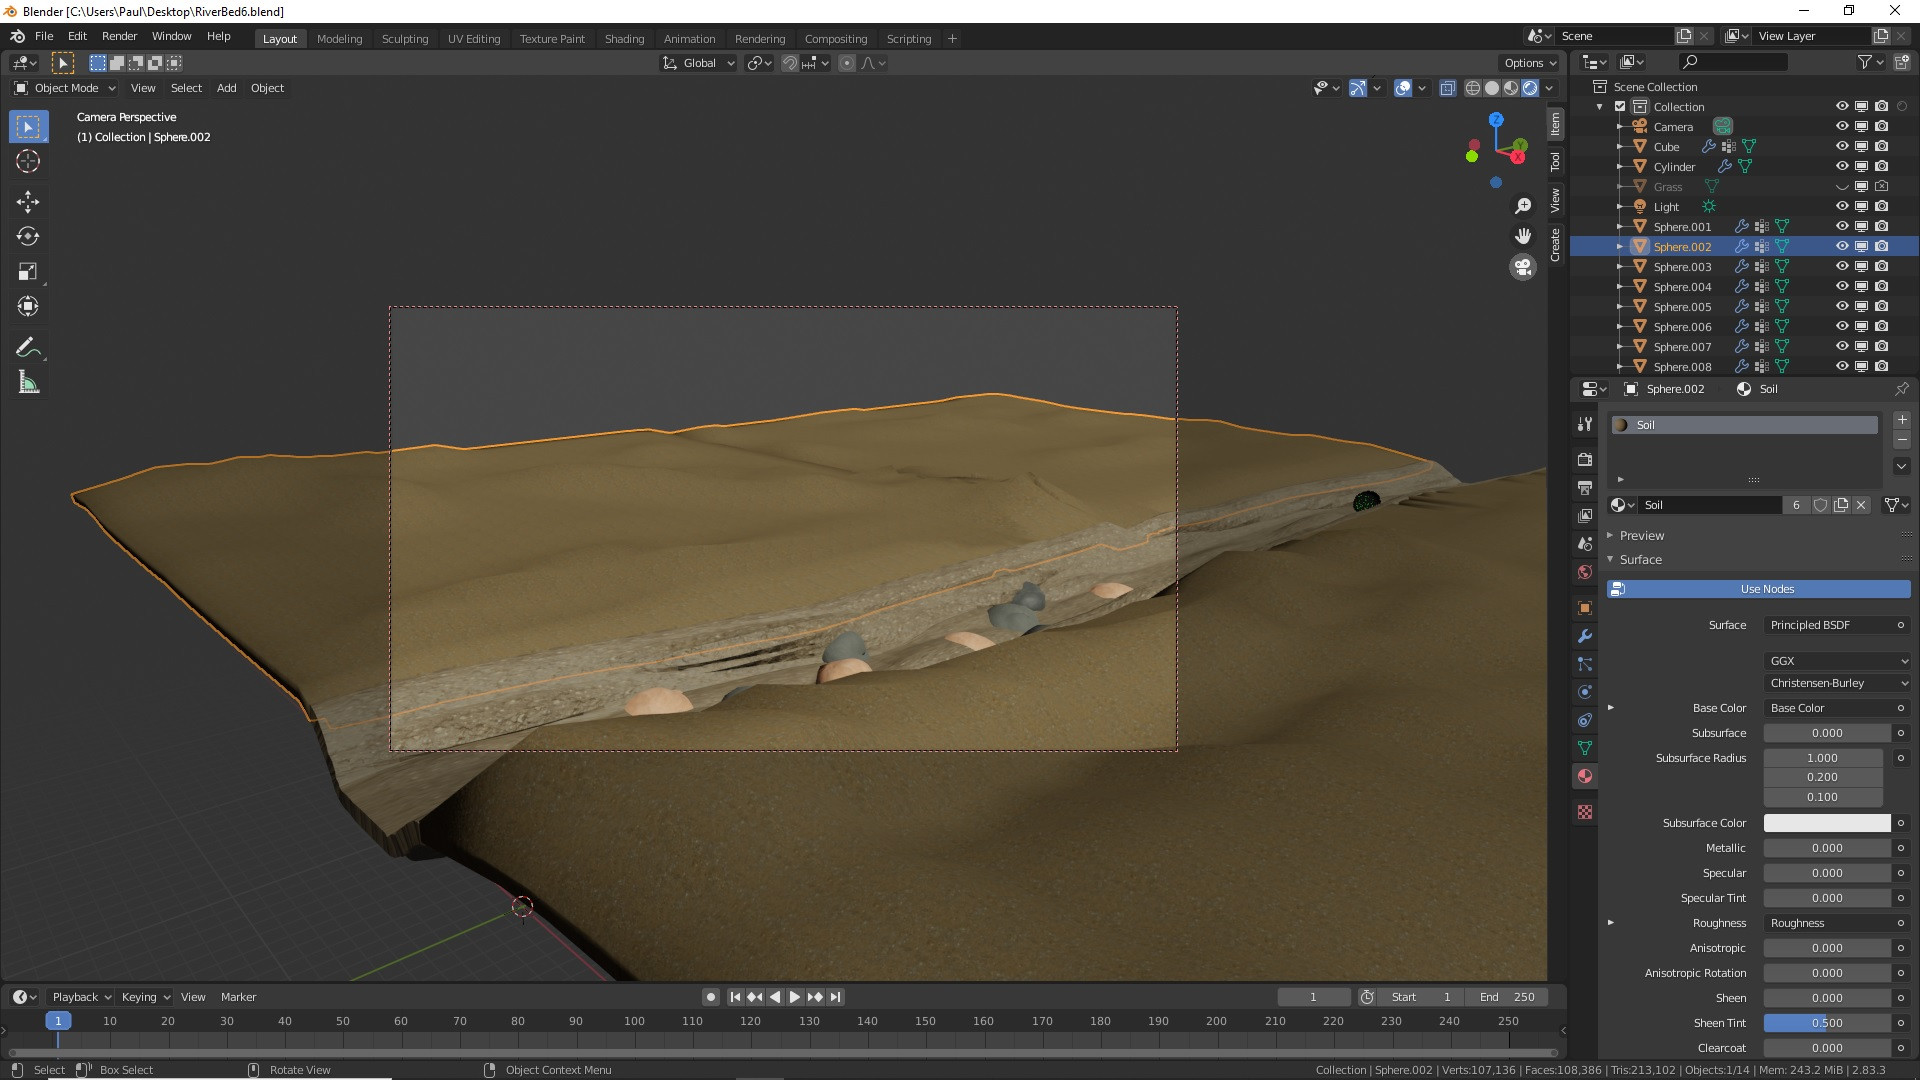Viewport: 1920px width, 1080px height.
Task: Hide the Camera in the outliner
Action: pyautogui.click(x=1842, y=127)
